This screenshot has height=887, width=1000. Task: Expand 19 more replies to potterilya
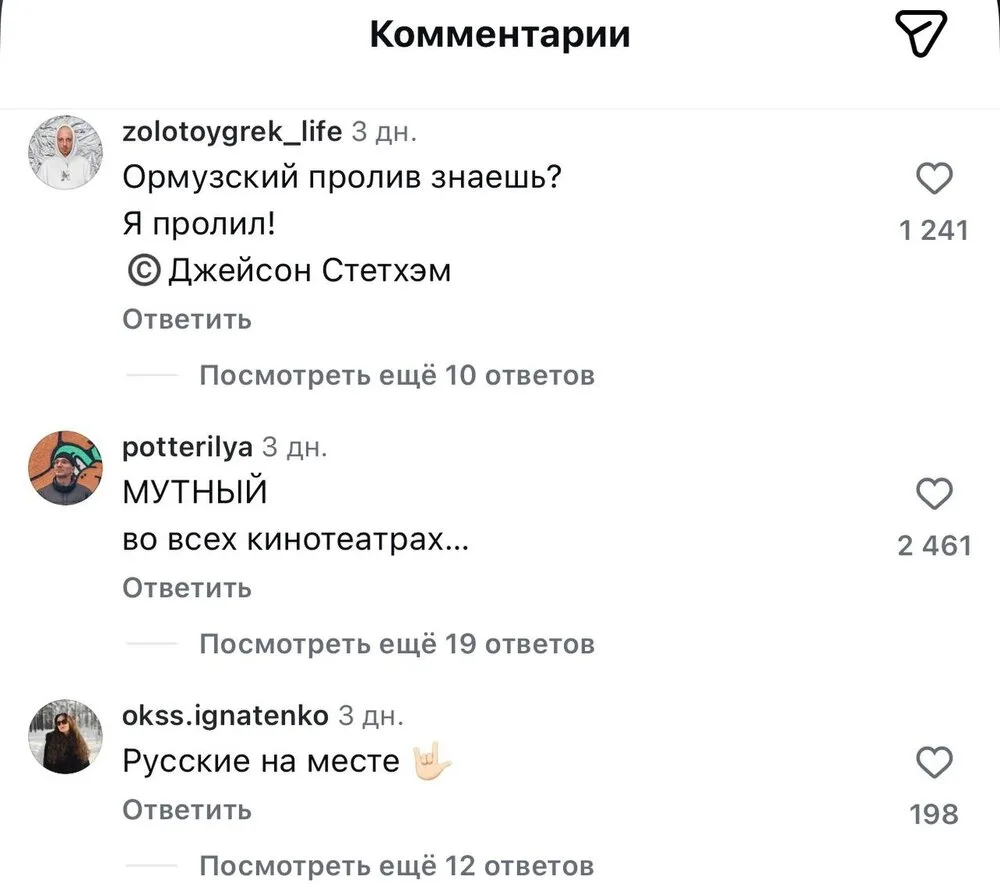[397, 644]
